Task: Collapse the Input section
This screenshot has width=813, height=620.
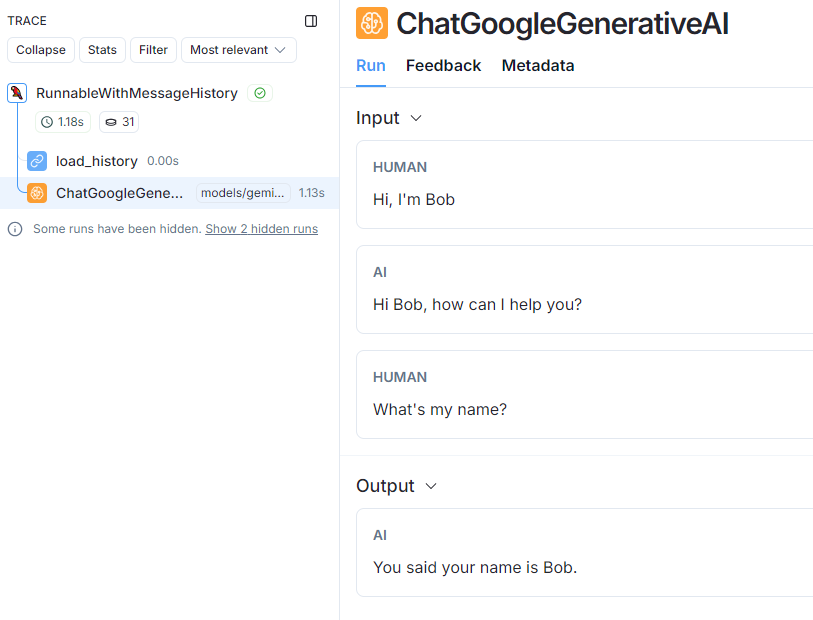Action: pyautogui.click(x=416, y=118)
